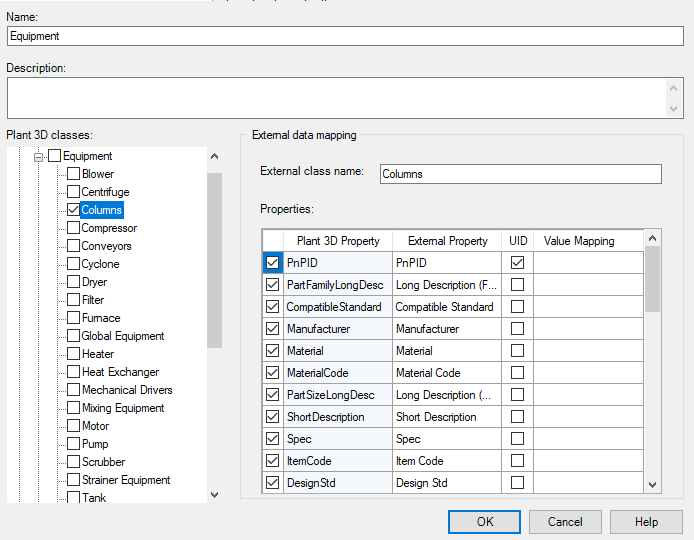Select the Compressor tree item

[109, 228]
